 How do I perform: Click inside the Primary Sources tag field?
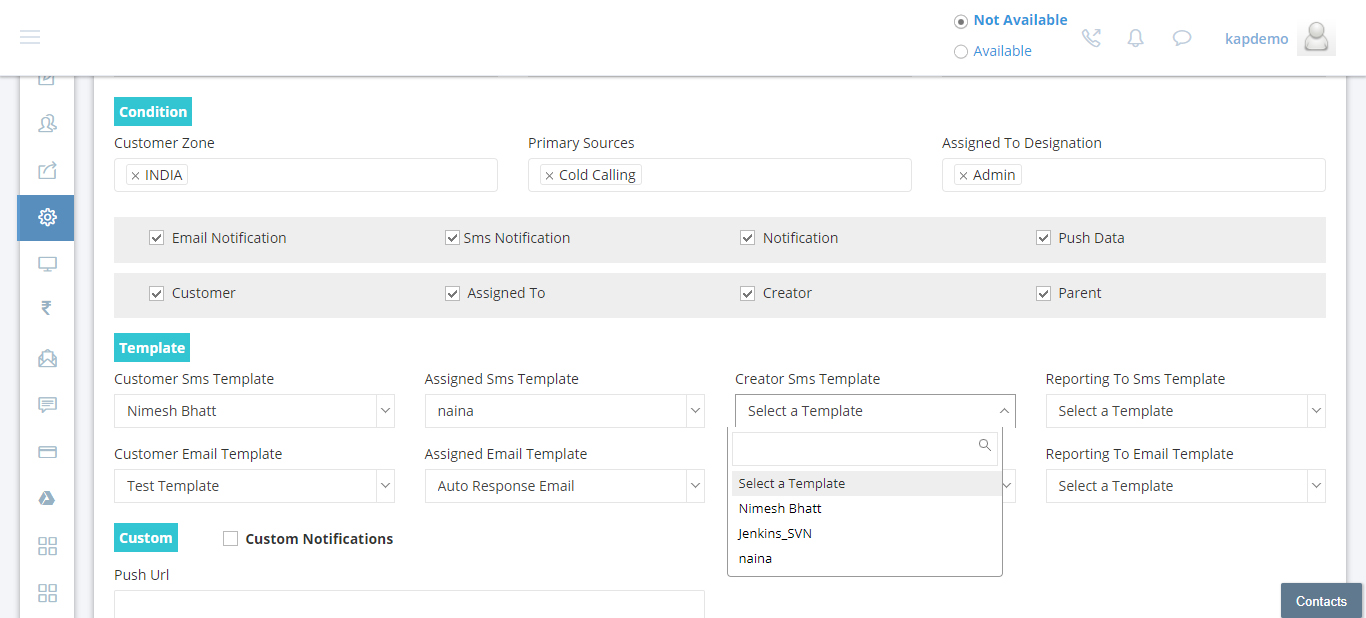coord(720,175)
